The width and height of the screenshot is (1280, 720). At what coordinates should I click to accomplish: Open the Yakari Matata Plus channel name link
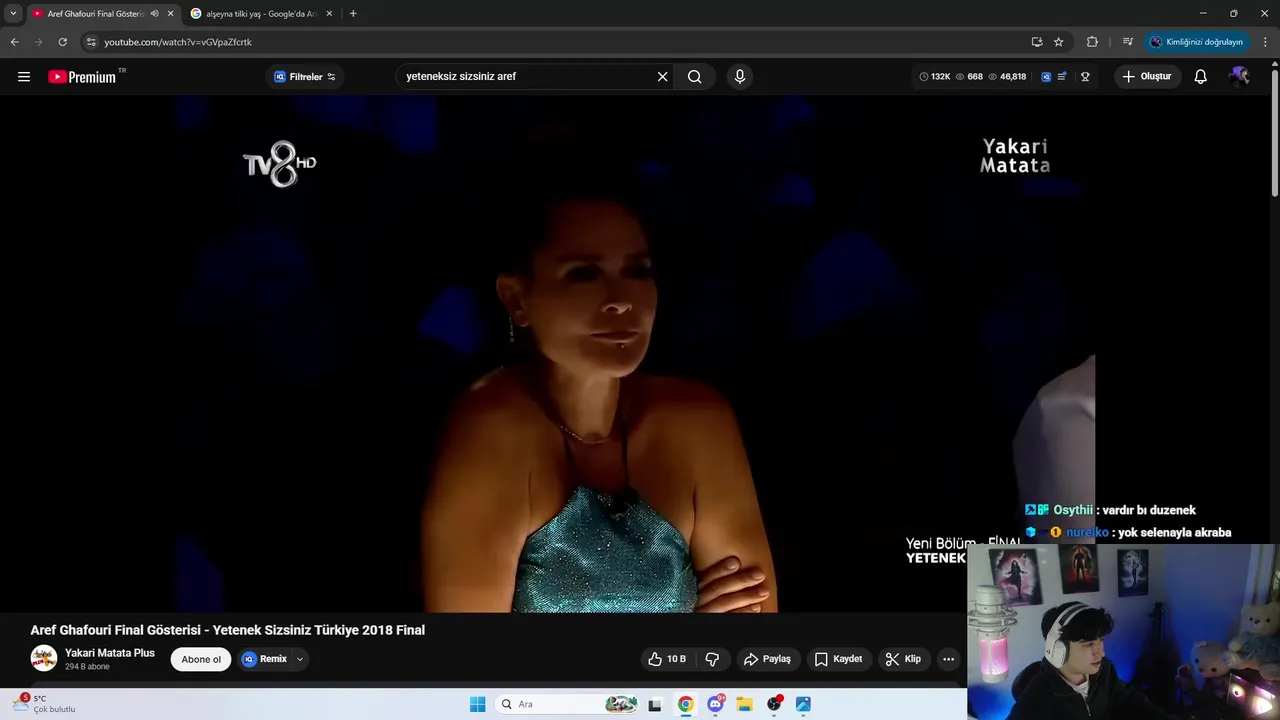(x=110, y=653)
